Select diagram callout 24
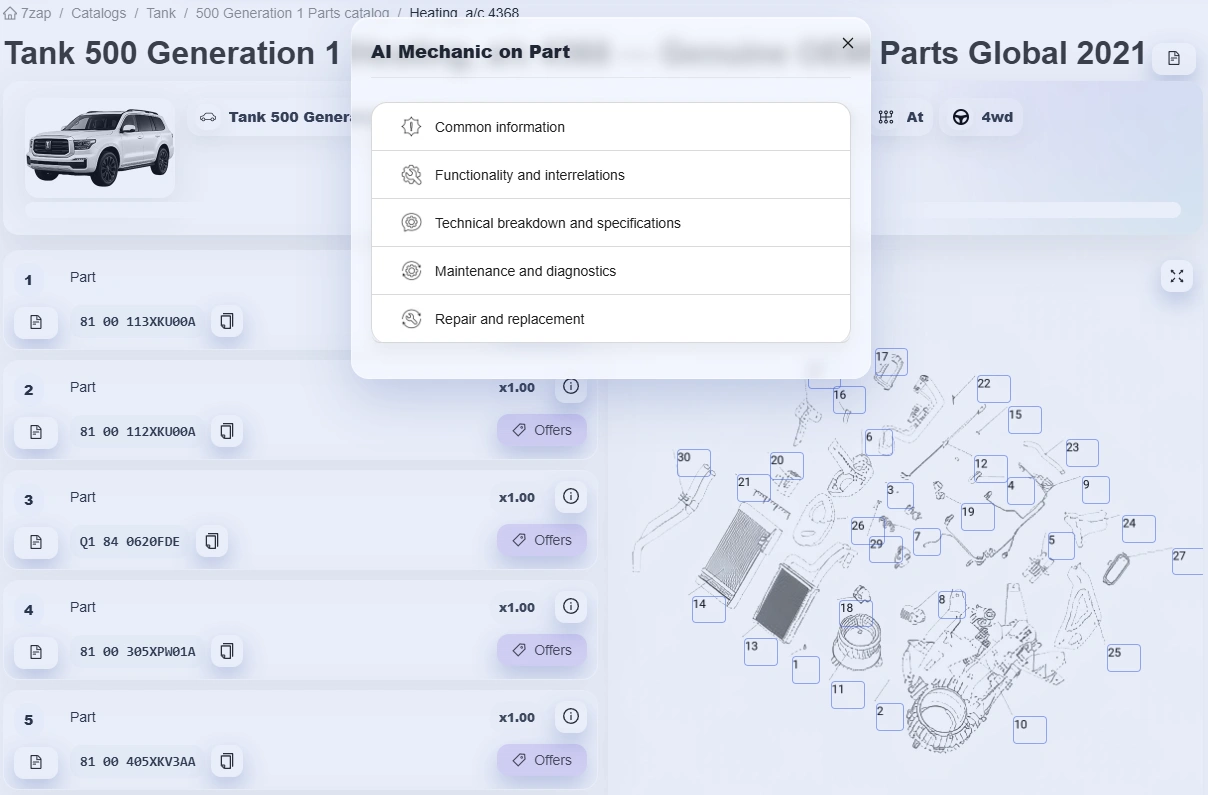The width and height of the screenshot is (1208, 795). (1138, 529)
